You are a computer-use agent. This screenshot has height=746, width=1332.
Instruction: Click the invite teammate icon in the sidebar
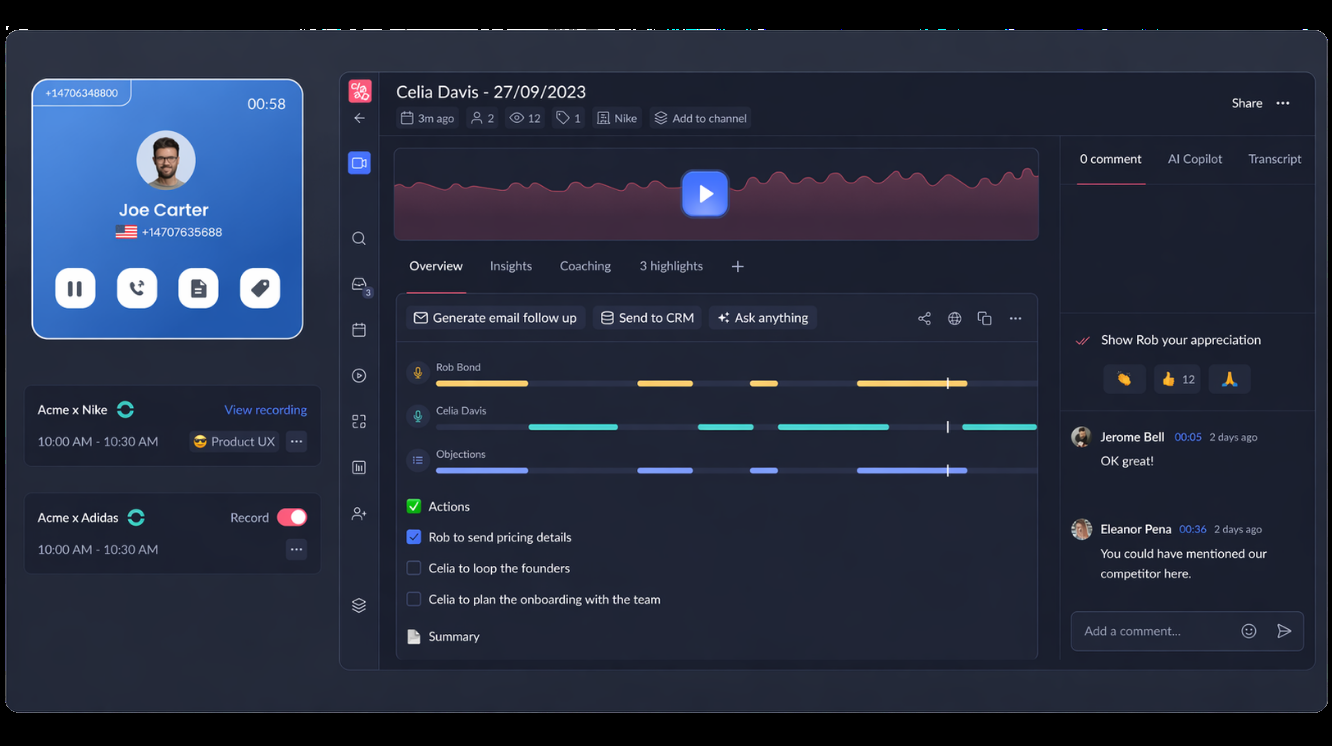point(359,512)
